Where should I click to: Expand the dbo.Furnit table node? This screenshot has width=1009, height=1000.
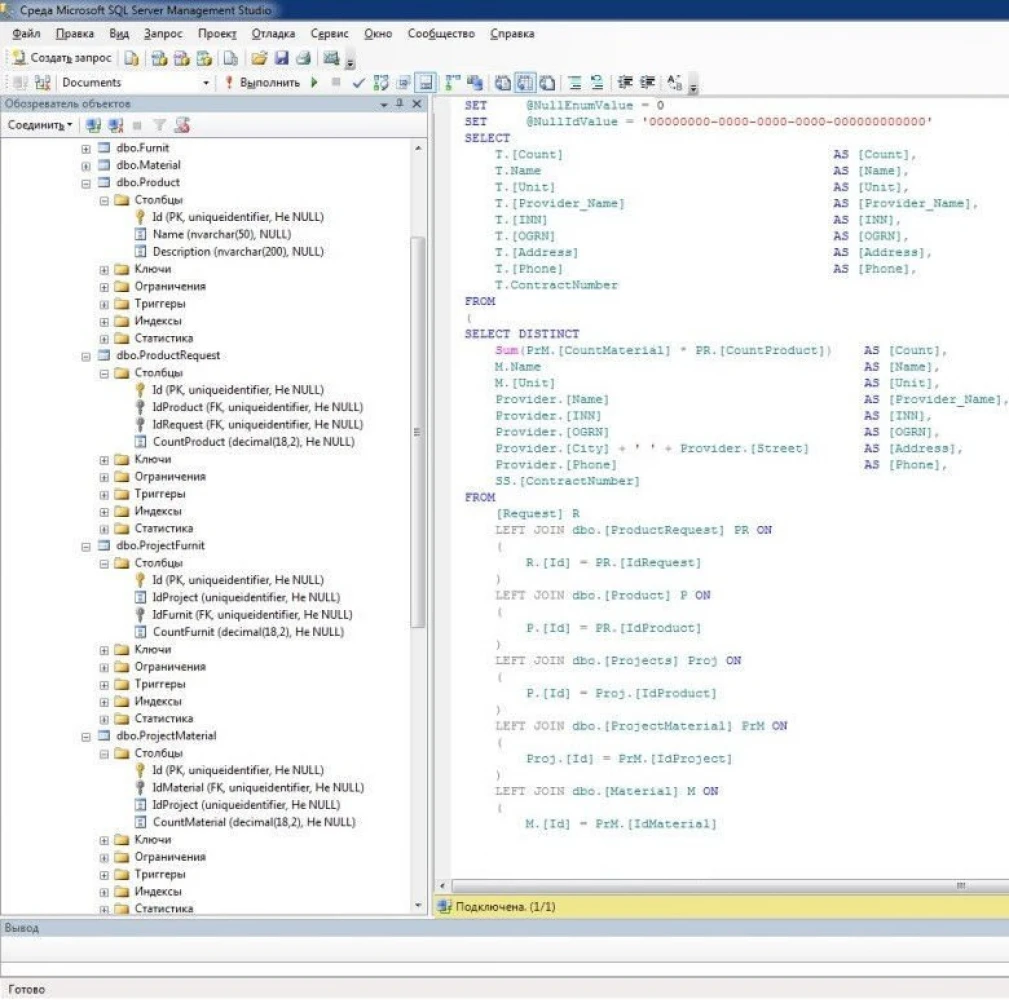pyautogui.click(x=86, y=149)
